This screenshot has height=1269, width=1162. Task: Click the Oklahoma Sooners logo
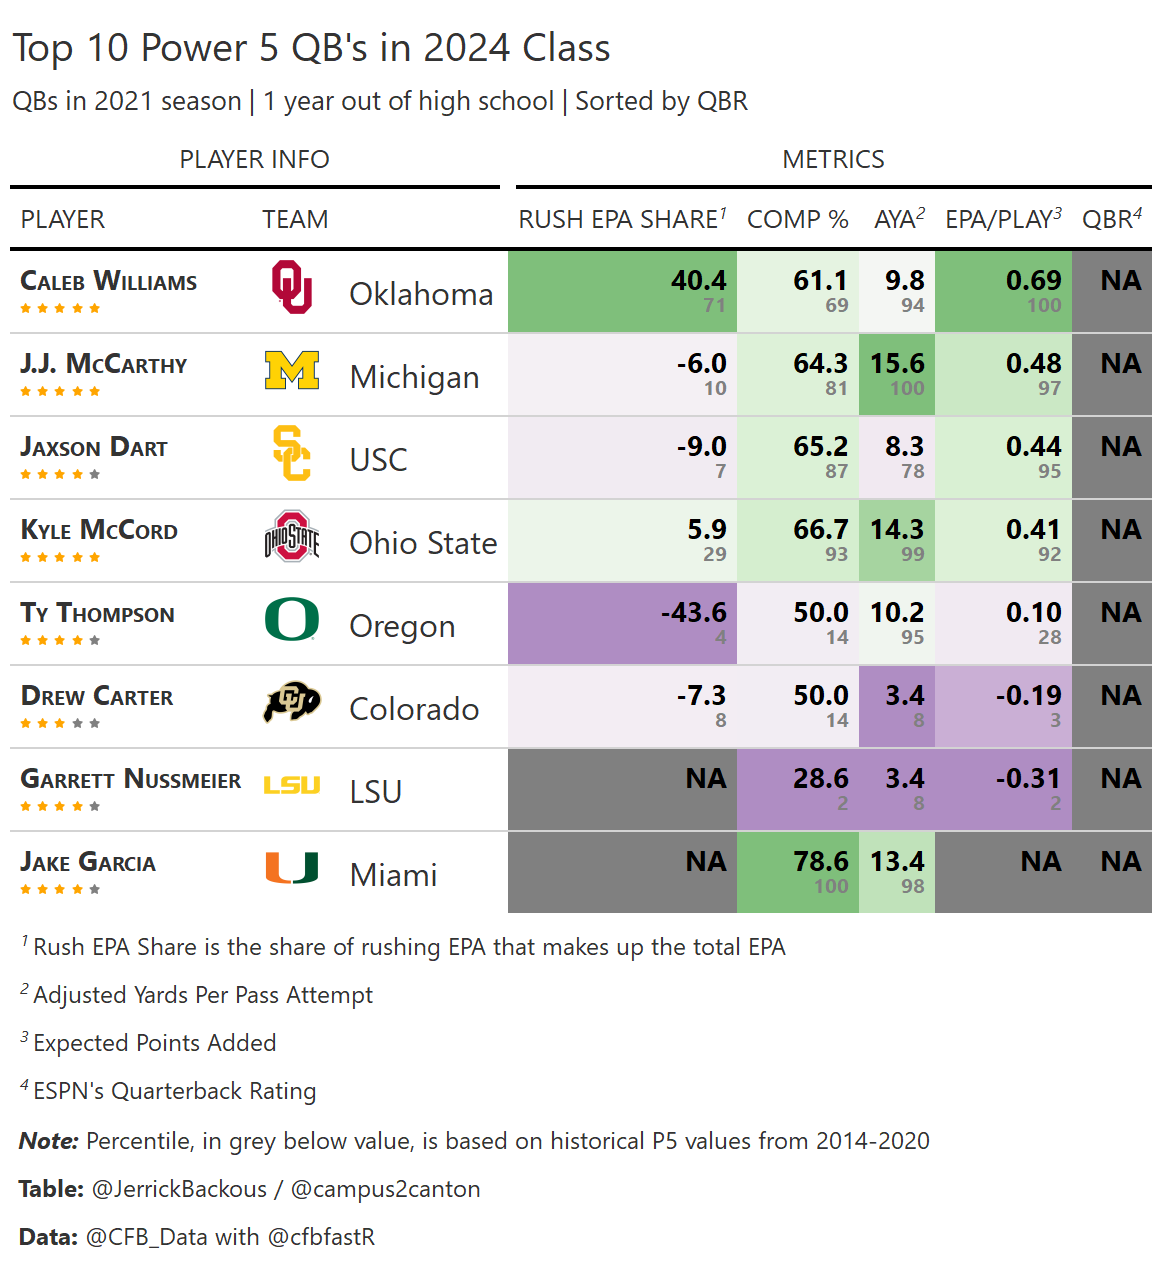point(292,288)
